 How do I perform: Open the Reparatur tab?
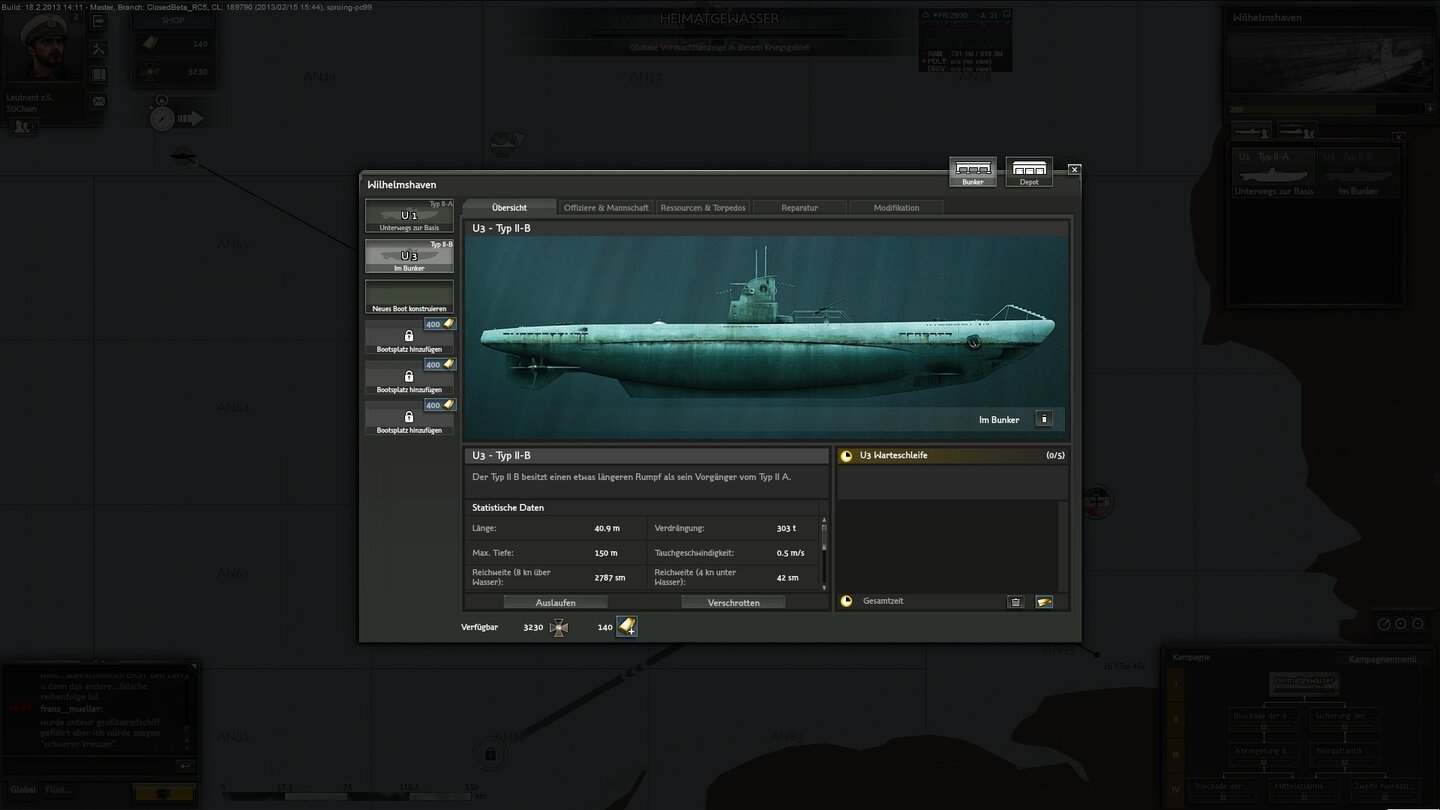tap(800, 207)
